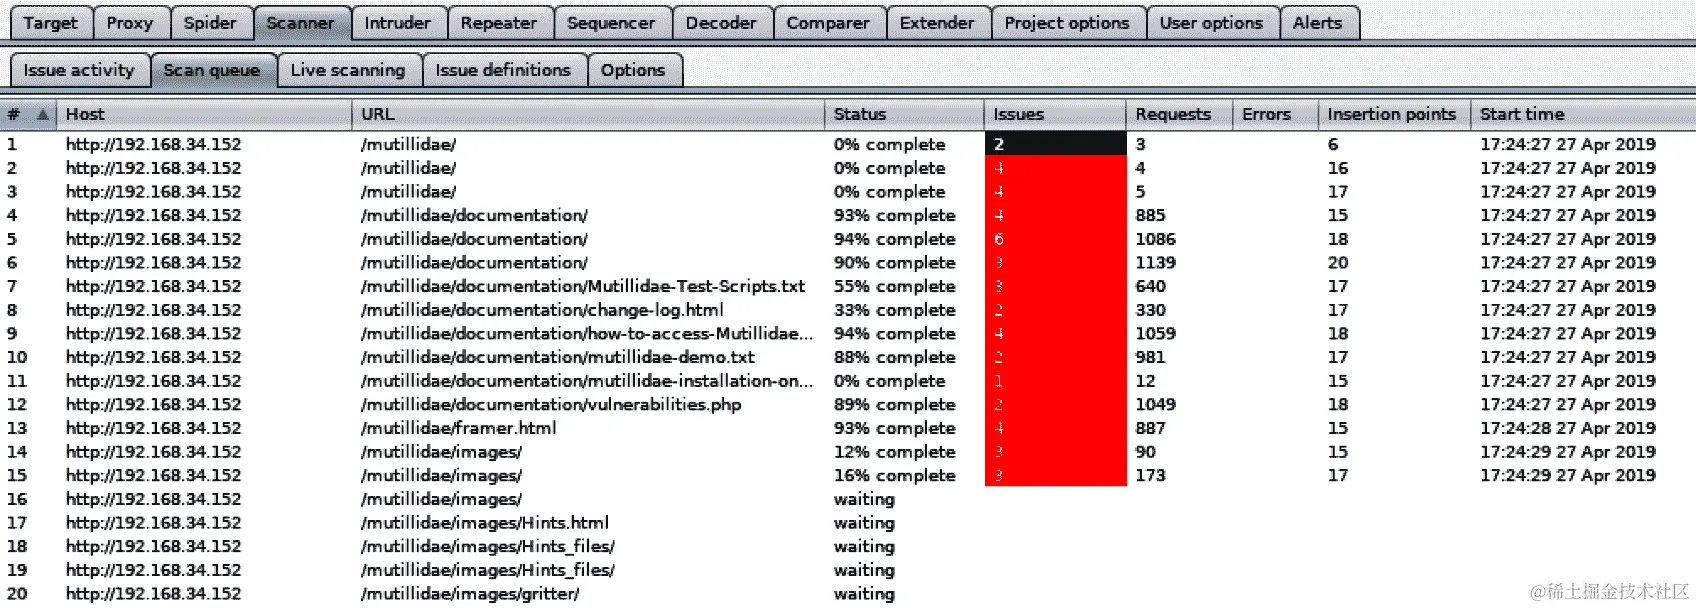Sort table by Status column header
Viewport: 1696px width, 608px height.
click(x=905, y=114)
